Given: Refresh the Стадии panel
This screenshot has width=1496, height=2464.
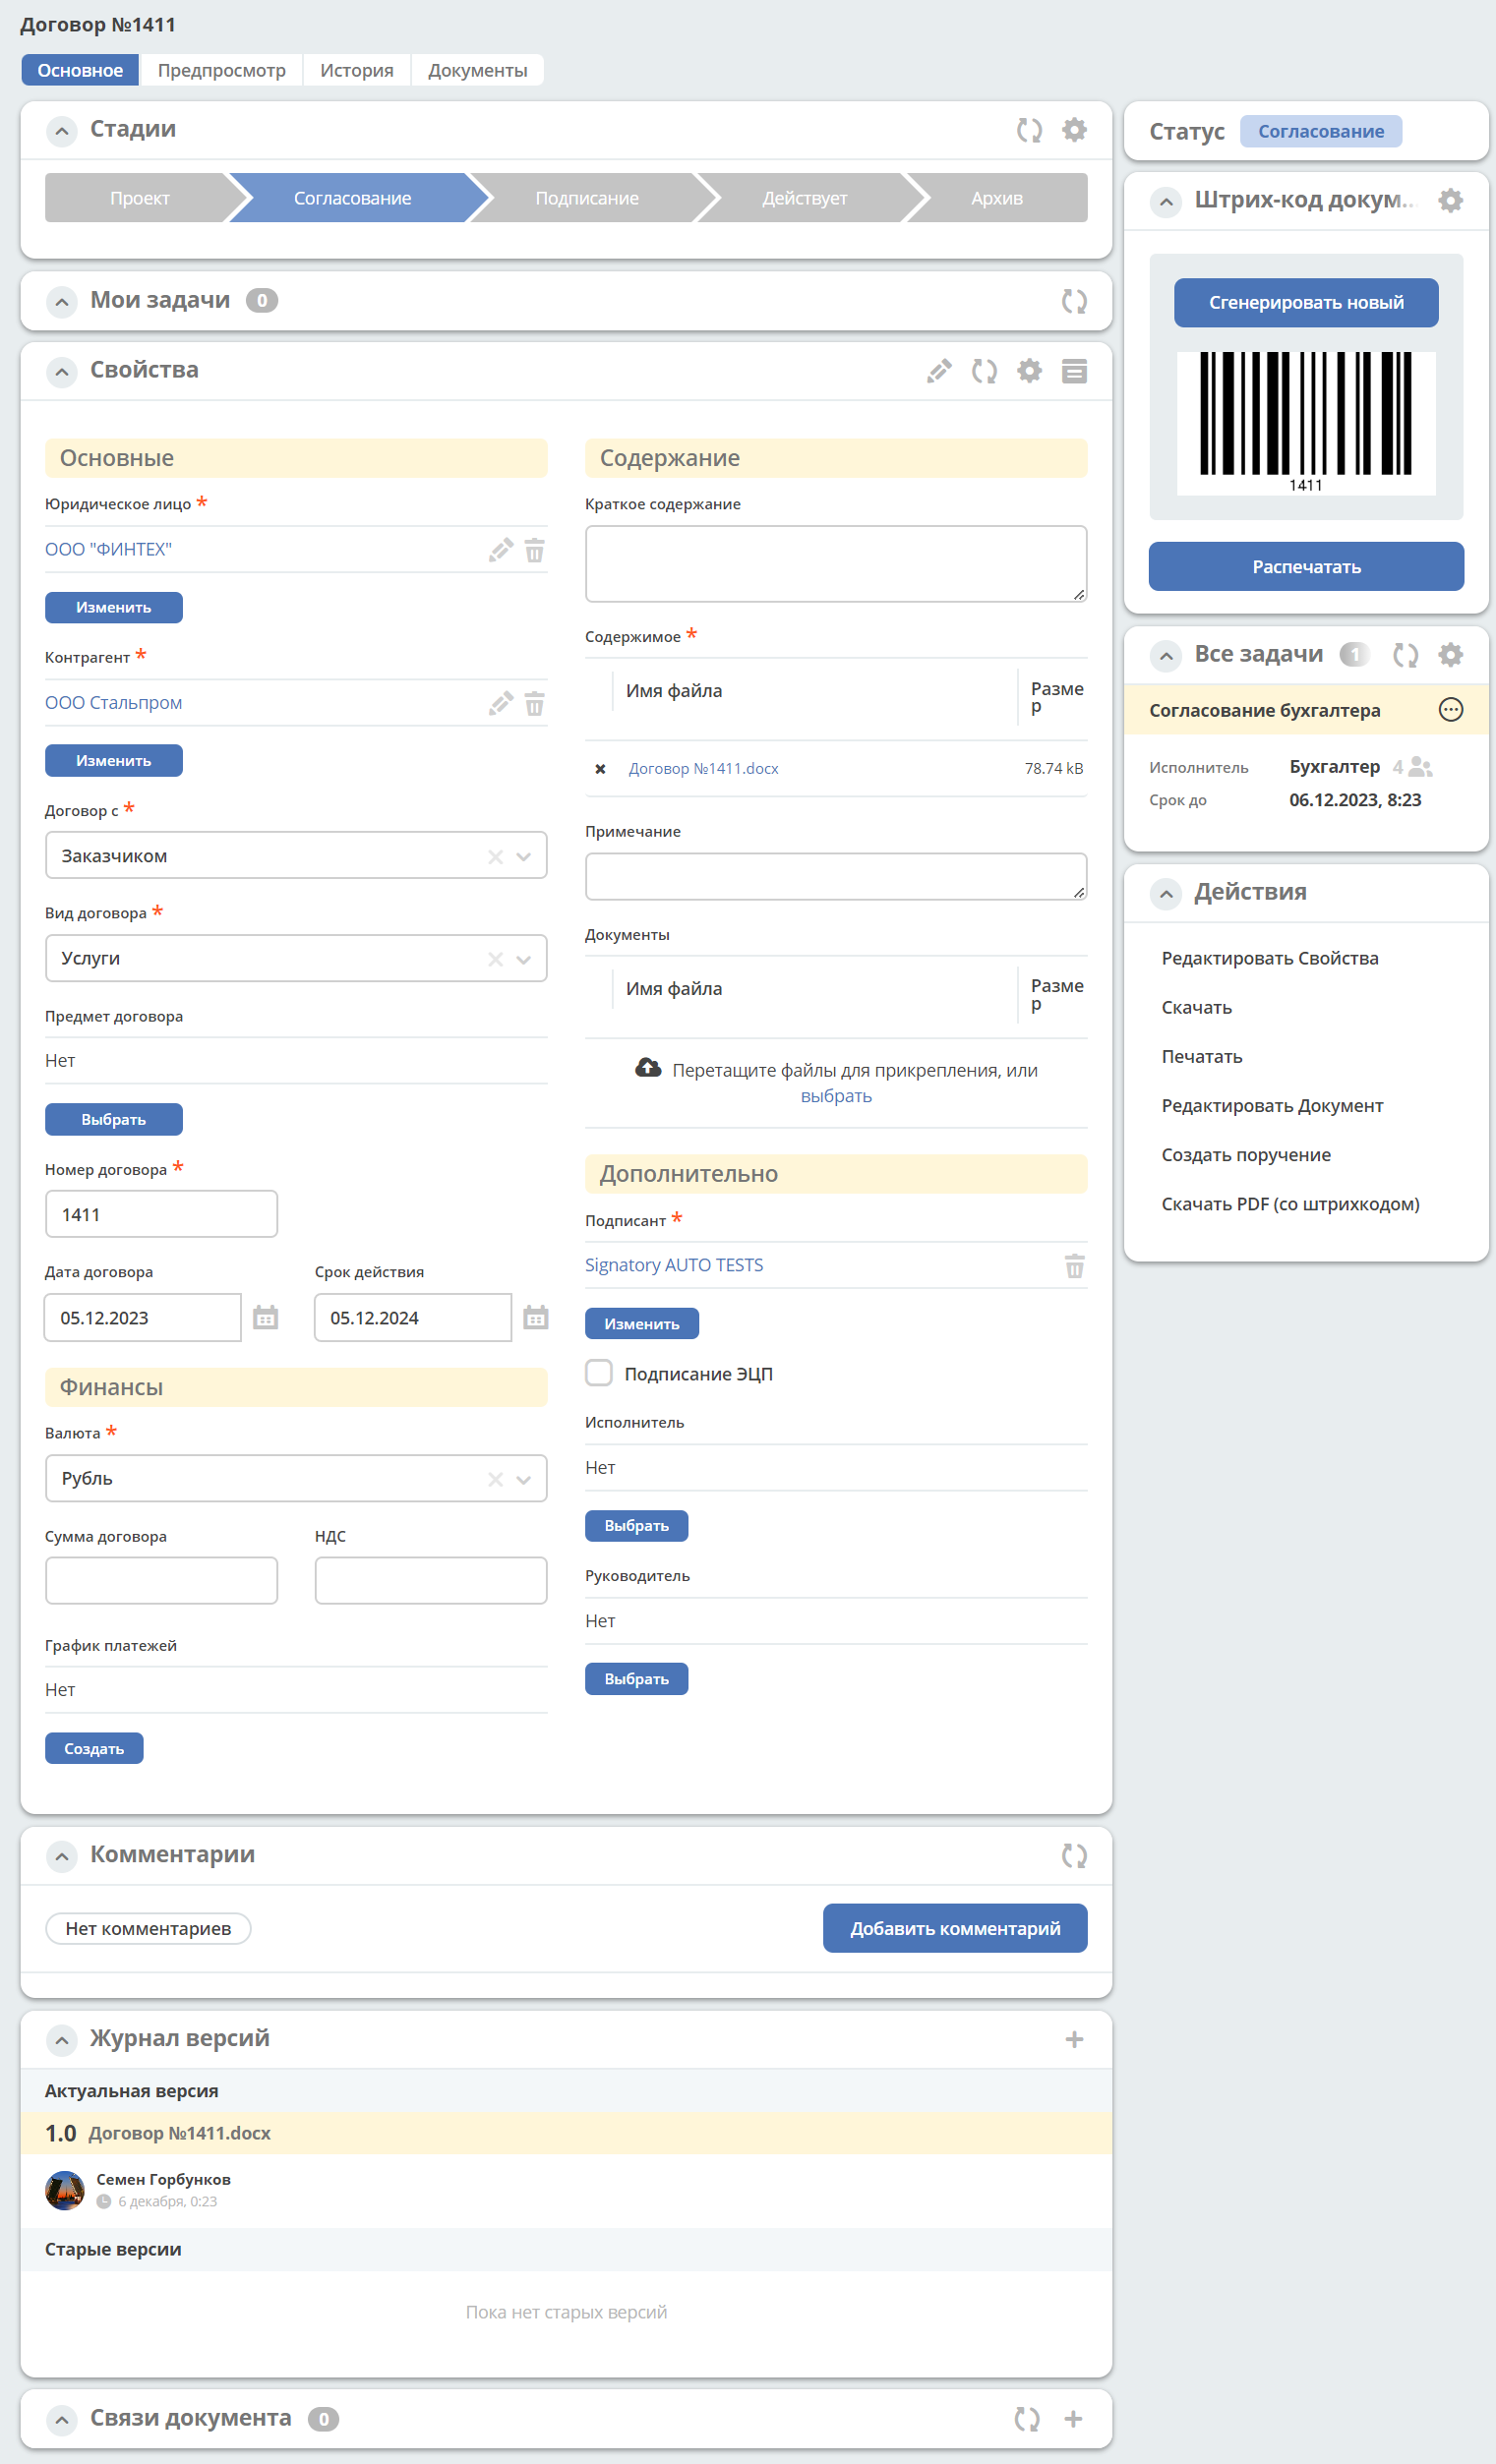Looking at the screenshot, I should (1029, 130).
